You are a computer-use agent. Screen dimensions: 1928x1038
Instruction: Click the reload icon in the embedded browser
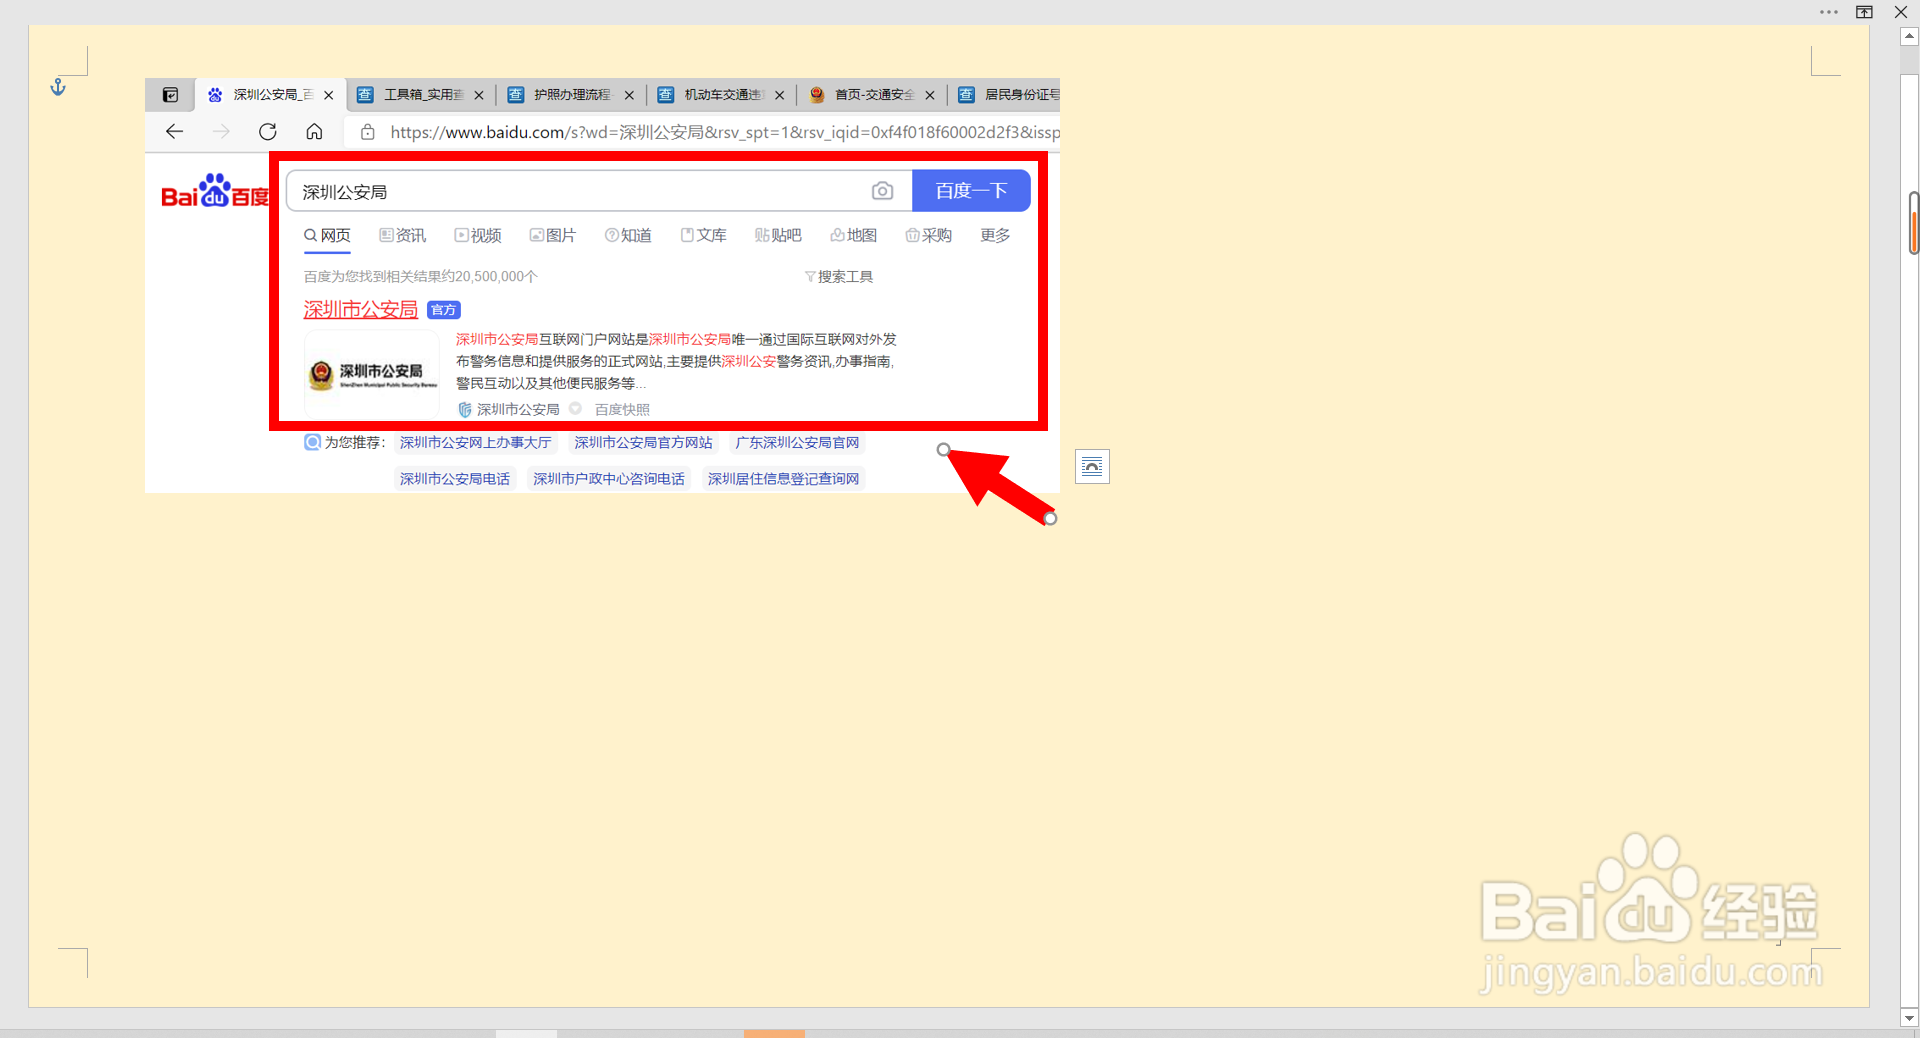click(267, 132)
